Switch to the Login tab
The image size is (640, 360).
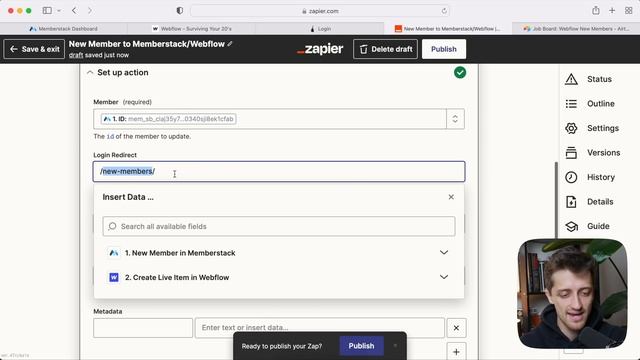tap(320, 29)
